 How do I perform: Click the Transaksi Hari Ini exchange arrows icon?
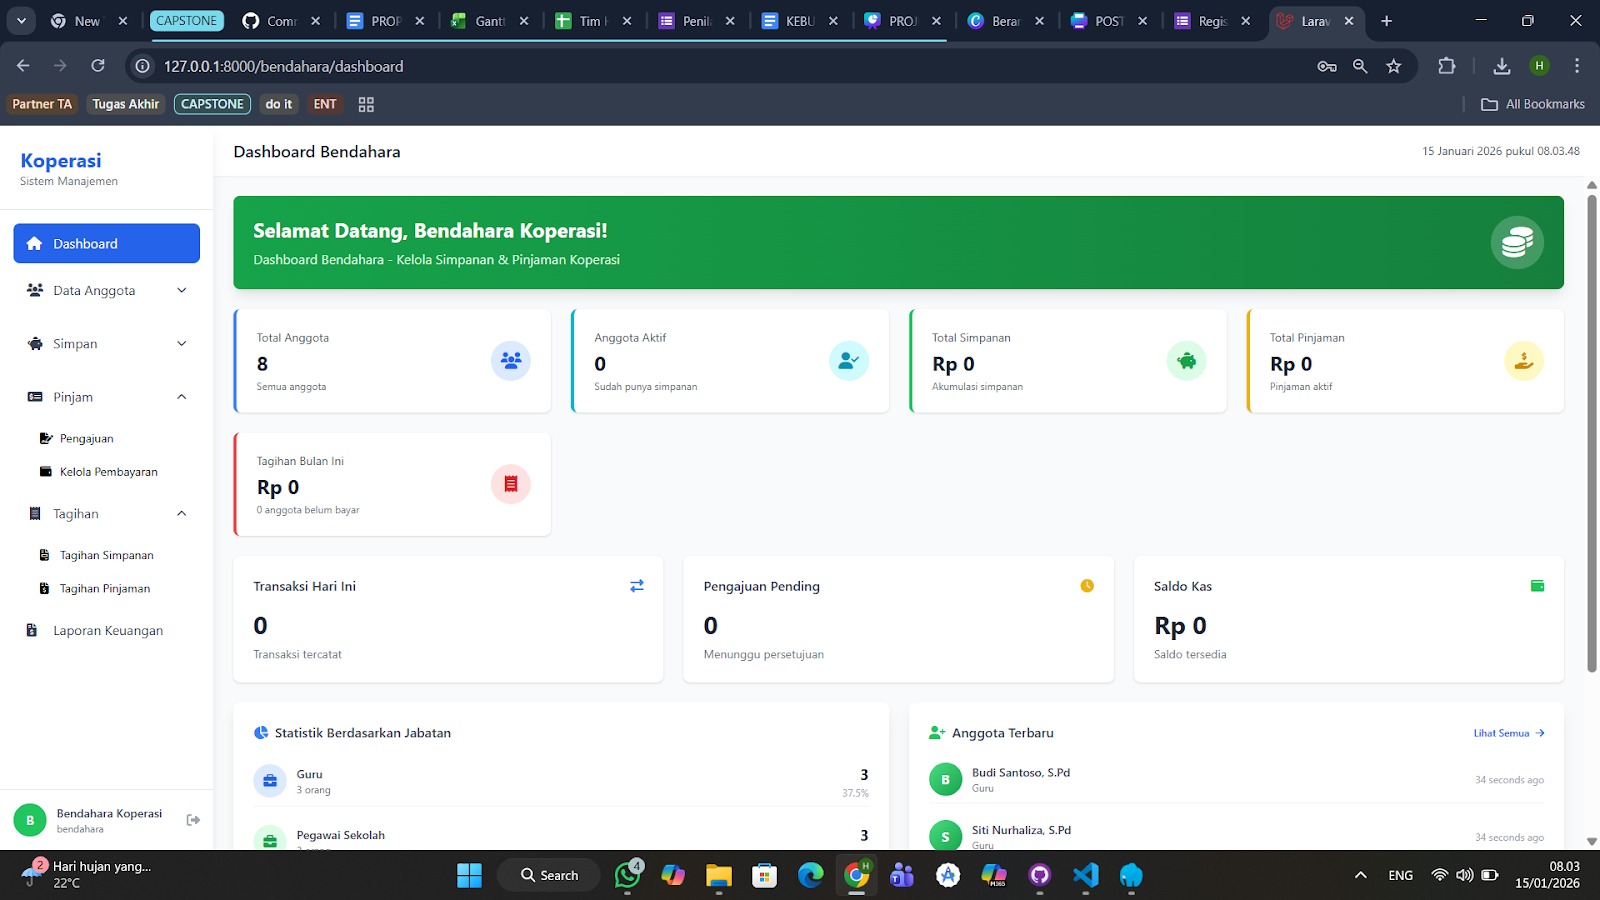pyautogui.click(x=637, y=586)
